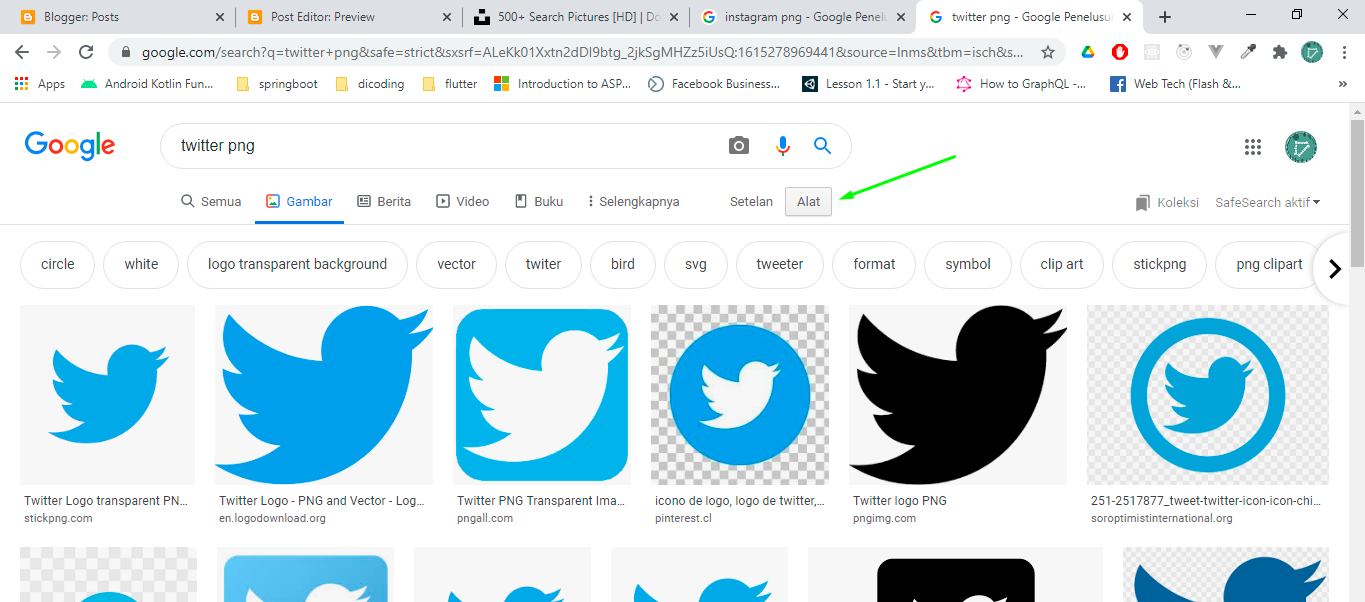Bookmark this page with the star icon
The image size is (1365, 602).
click(x=1048, y=52)
